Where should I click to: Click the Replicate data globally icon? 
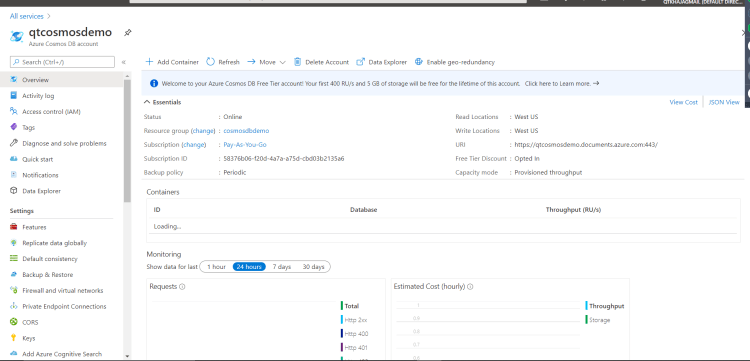coord(14,243)
